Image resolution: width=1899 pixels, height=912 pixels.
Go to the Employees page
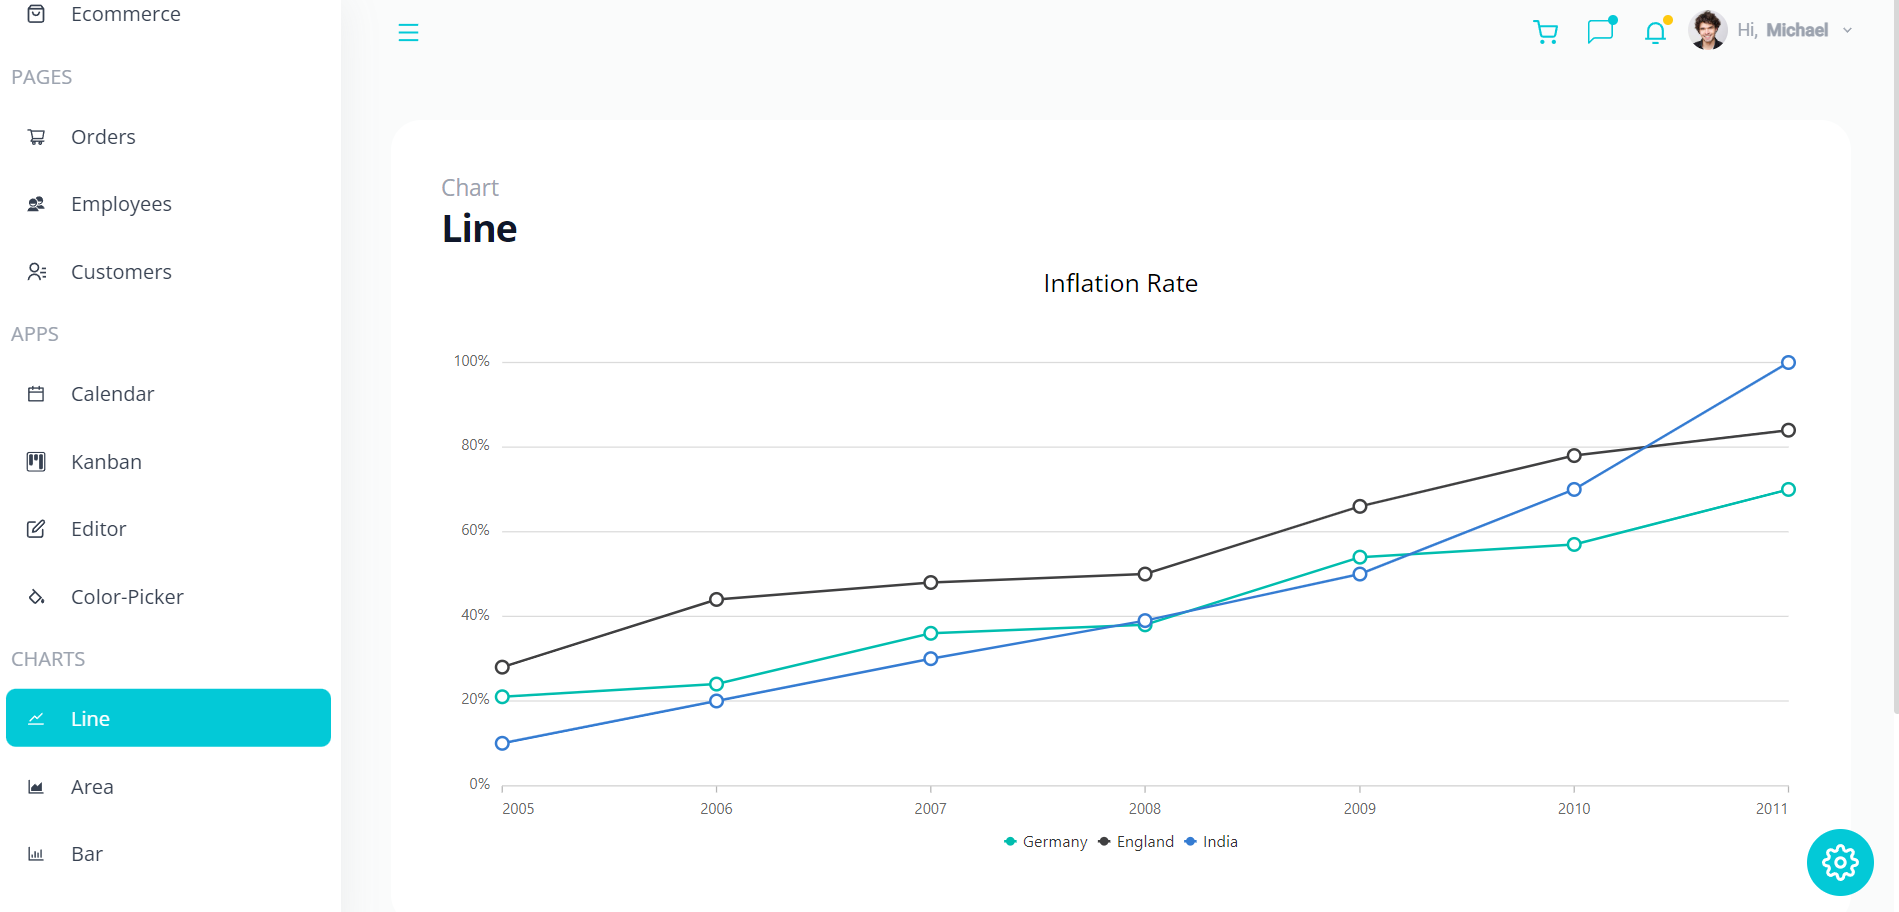[x=121, y=204]
